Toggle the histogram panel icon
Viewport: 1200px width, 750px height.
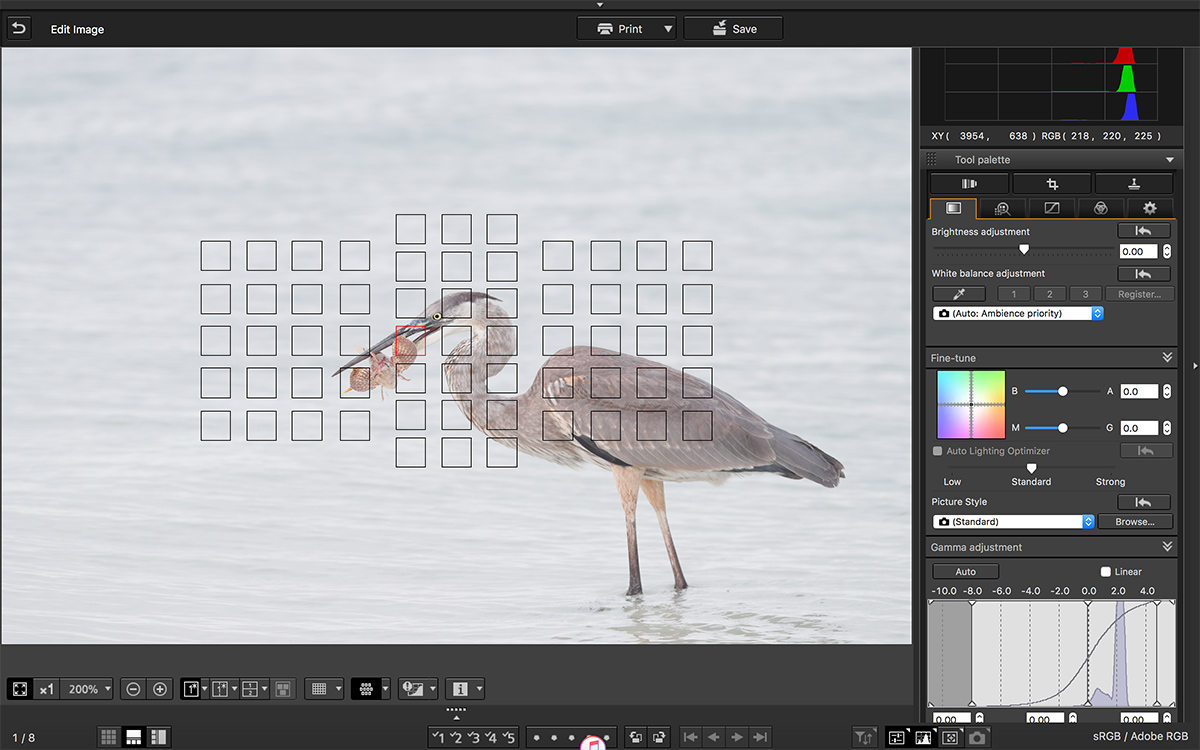[923, 737]
